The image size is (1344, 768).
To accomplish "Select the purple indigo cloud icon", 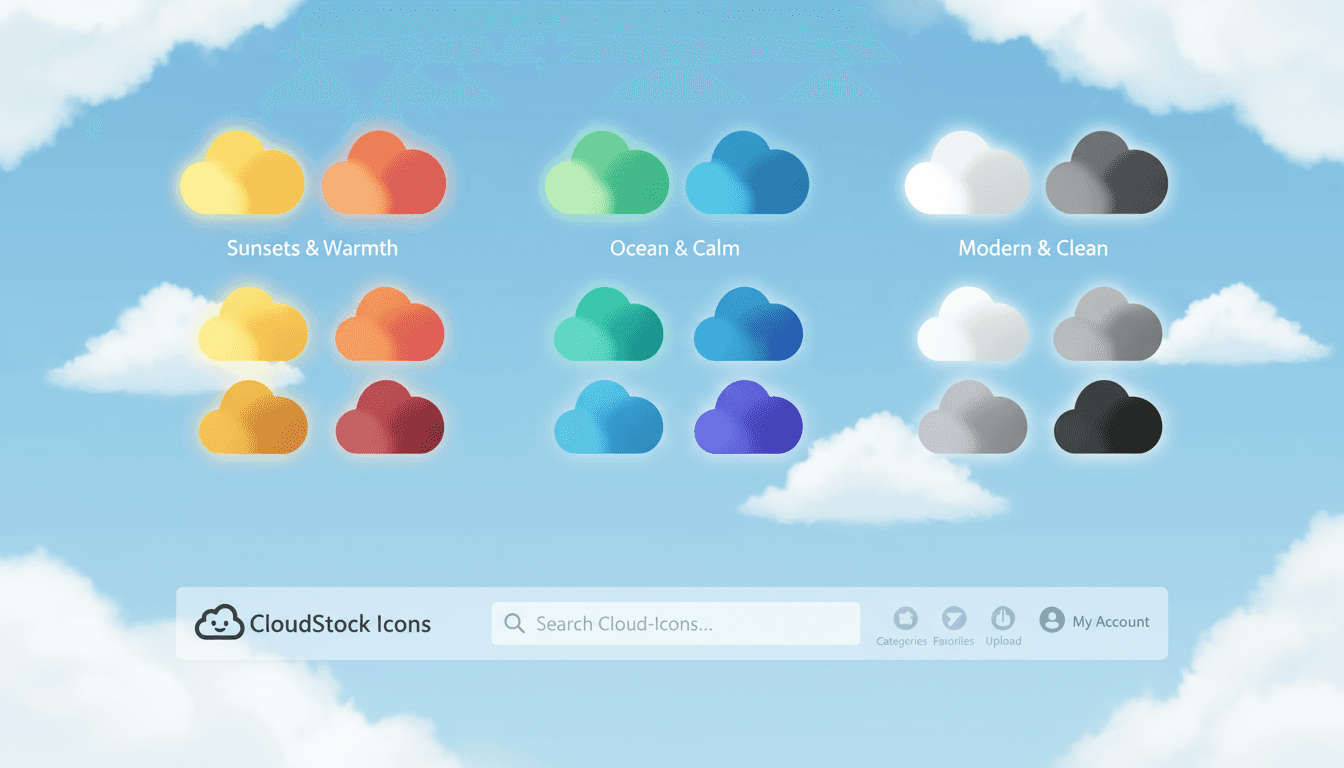I will click(x=748, y=418).
